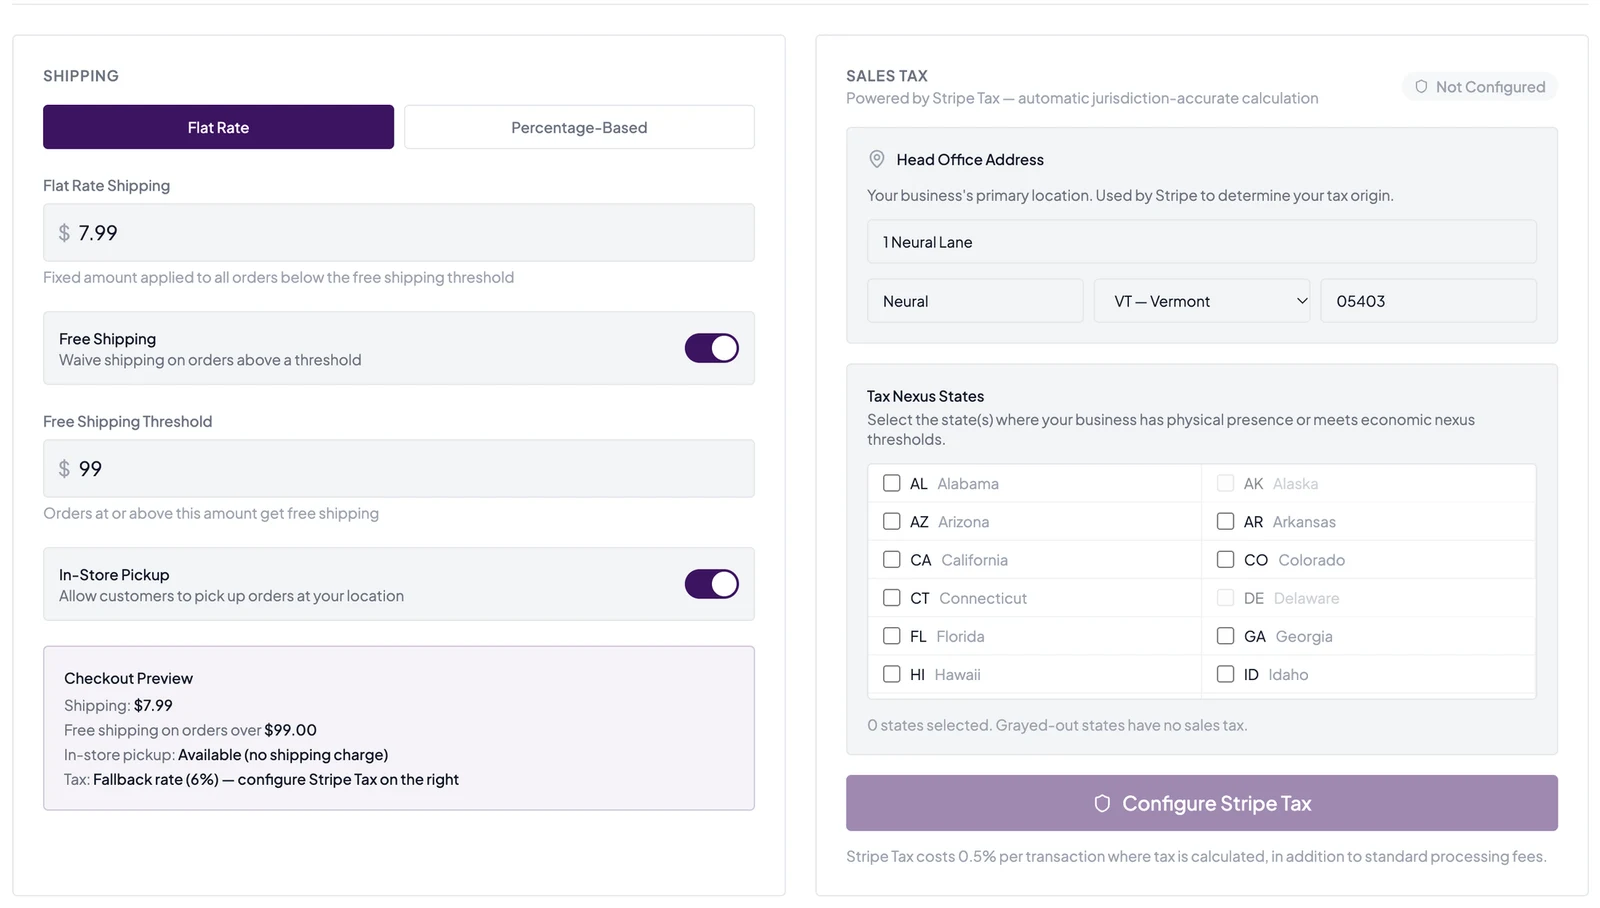Check the Georgia nexus checkbox
This screenshot has width=1600, height=908.
tap(1225, 636)
